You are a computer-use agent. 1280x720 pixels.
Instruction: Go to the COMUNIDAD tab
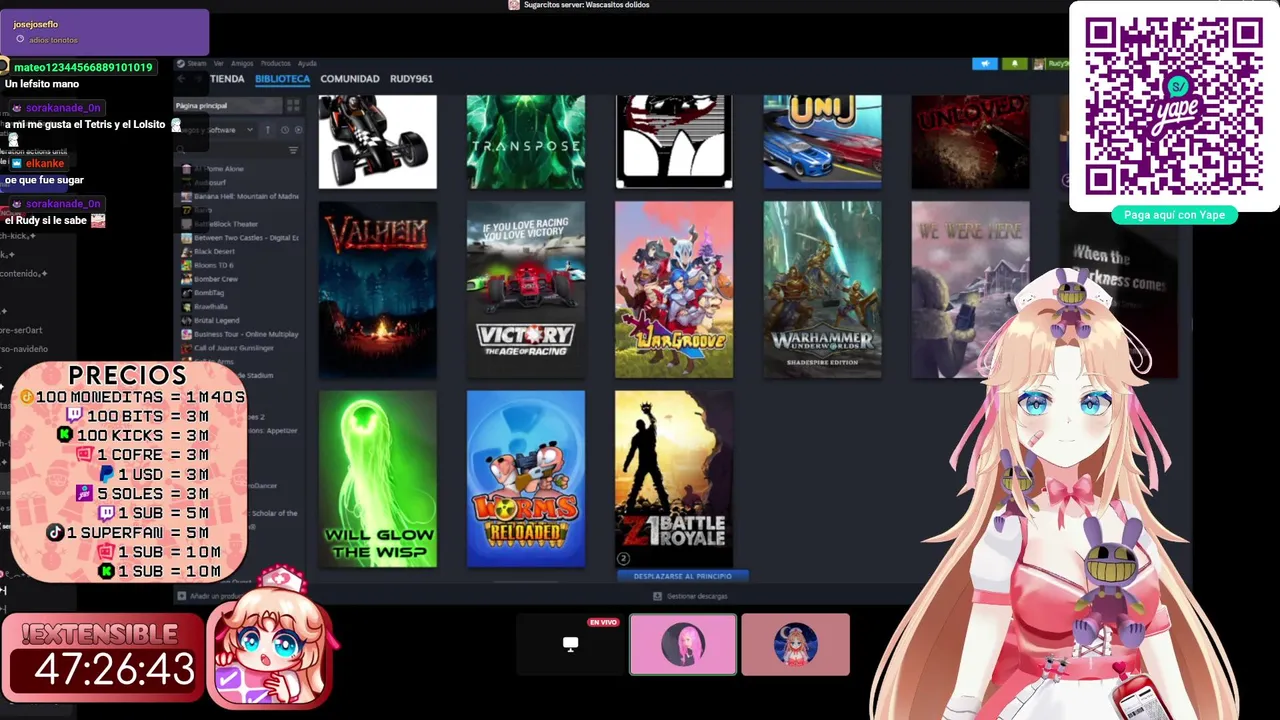(350, 79)
